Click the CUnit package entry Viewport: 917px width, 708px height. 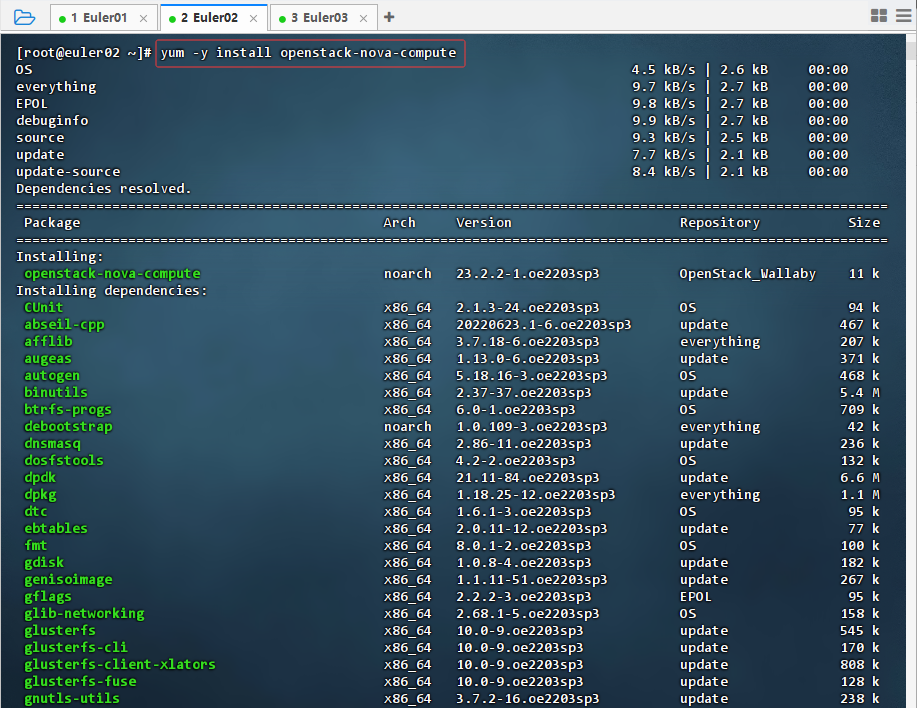coord(43,308)
